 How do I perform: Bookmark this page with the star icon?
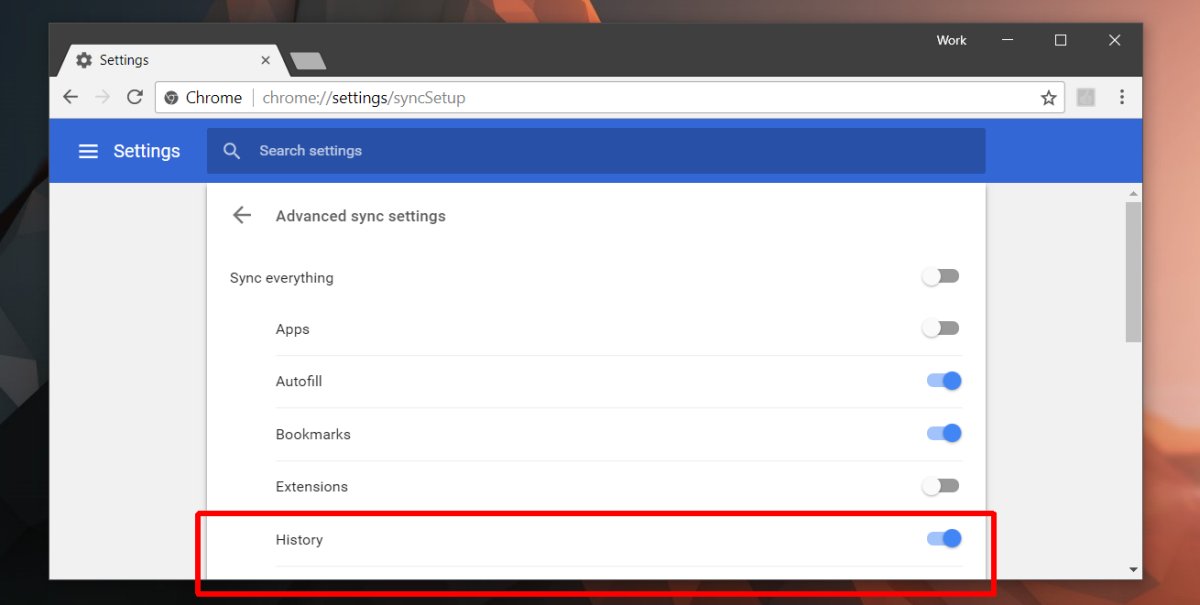point(1048,98)
